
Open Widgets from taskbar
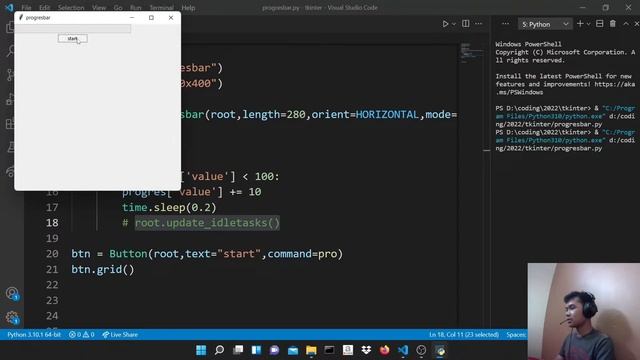point(256,350)
